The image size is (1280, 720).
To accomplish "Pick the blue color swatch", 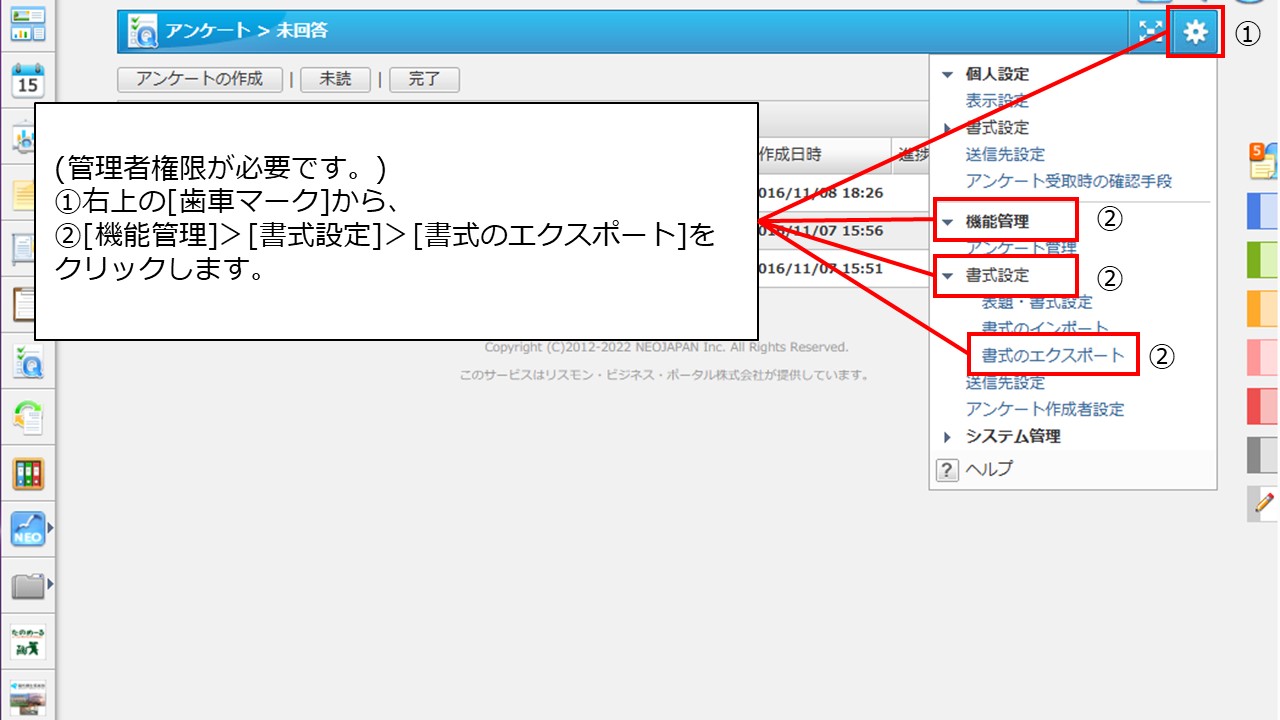I will 1263,211.
